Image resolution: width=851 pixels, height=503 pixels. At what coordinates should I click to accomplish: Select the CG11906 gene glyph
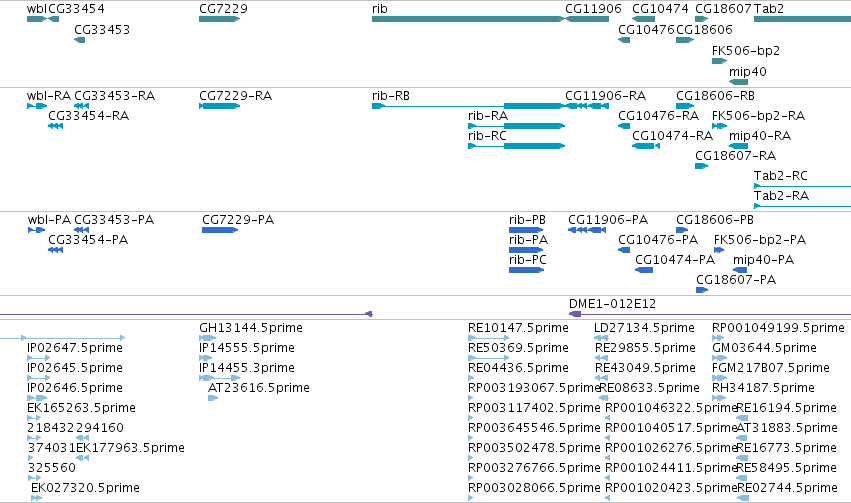(x=587, y=19)
